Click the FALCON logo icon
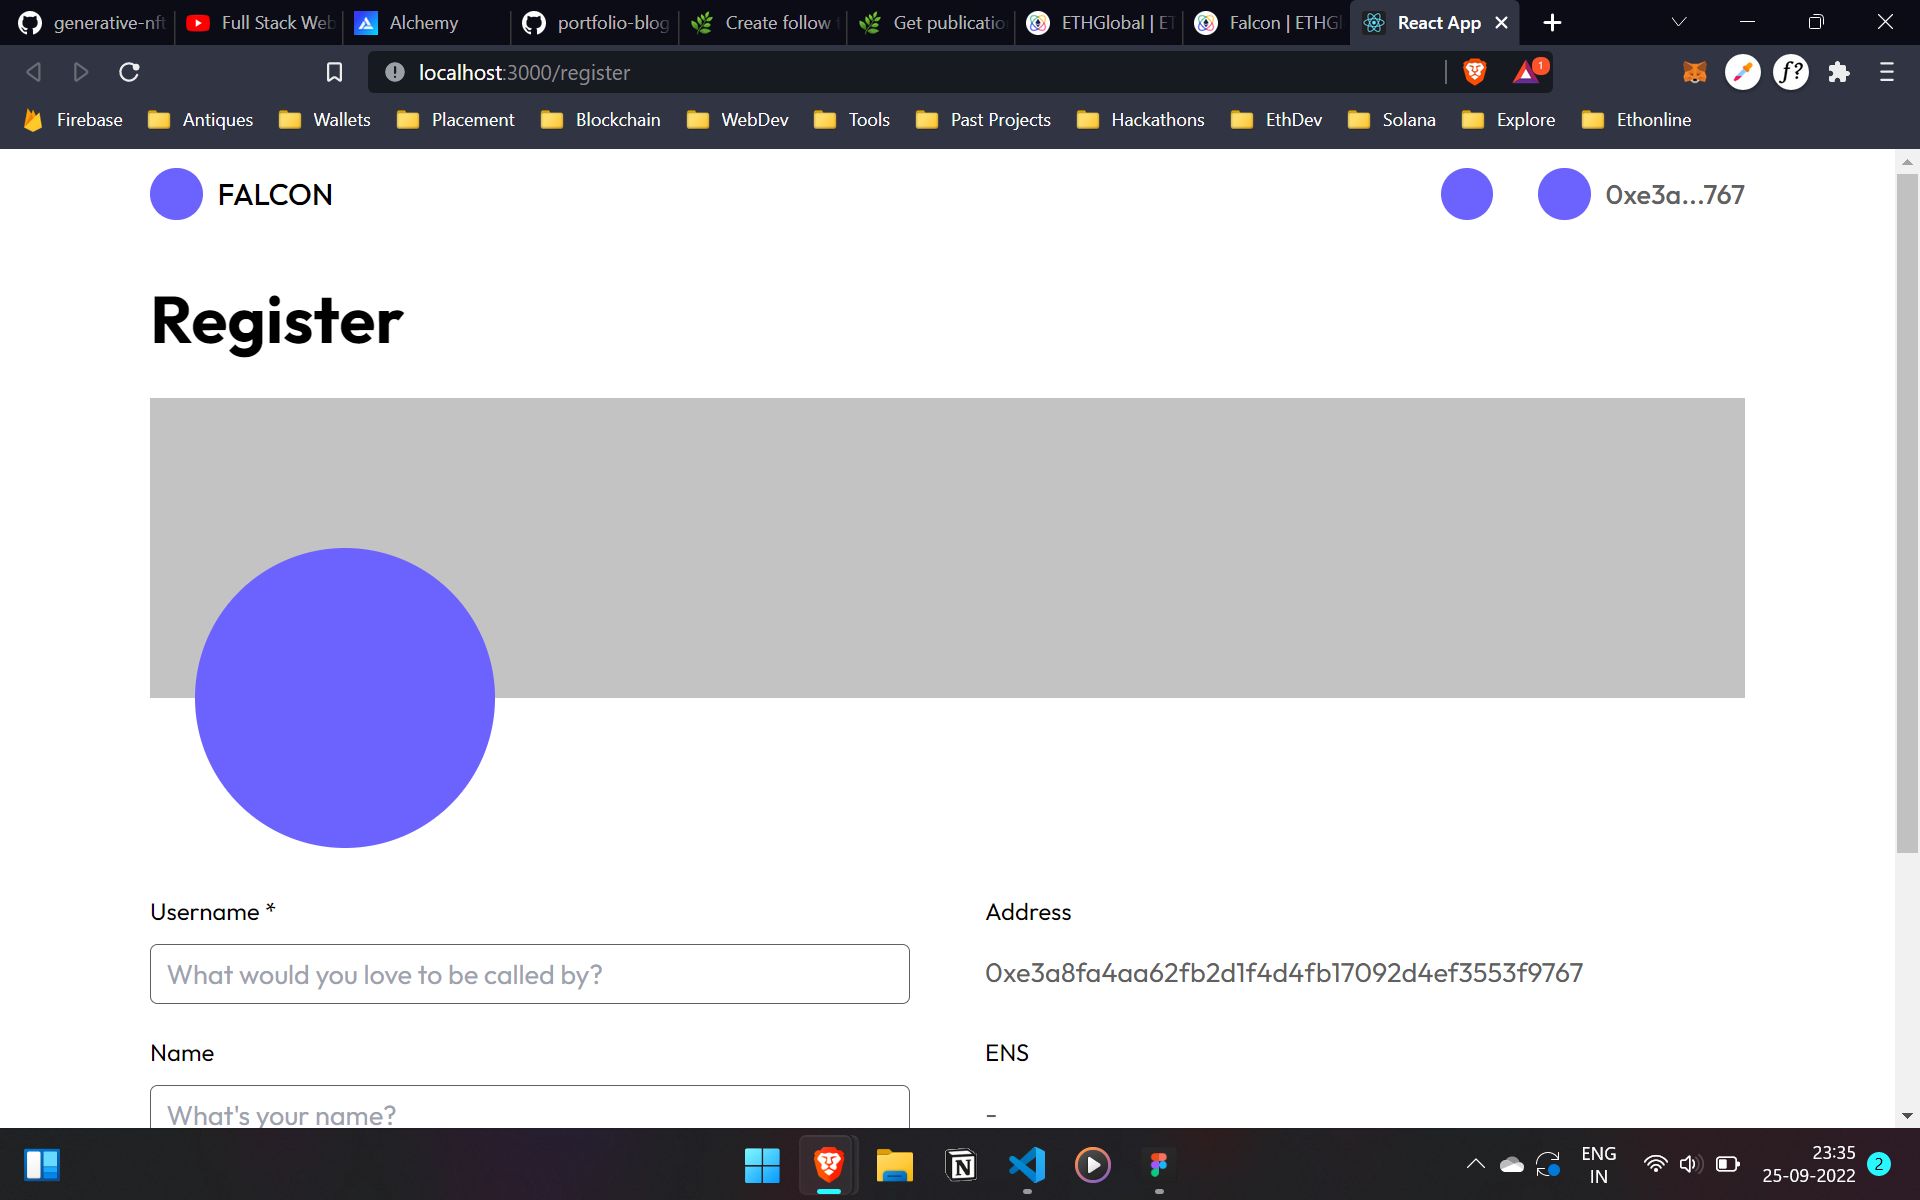The height and width of the screenshot is (1200, 1920). coord(176,194)
